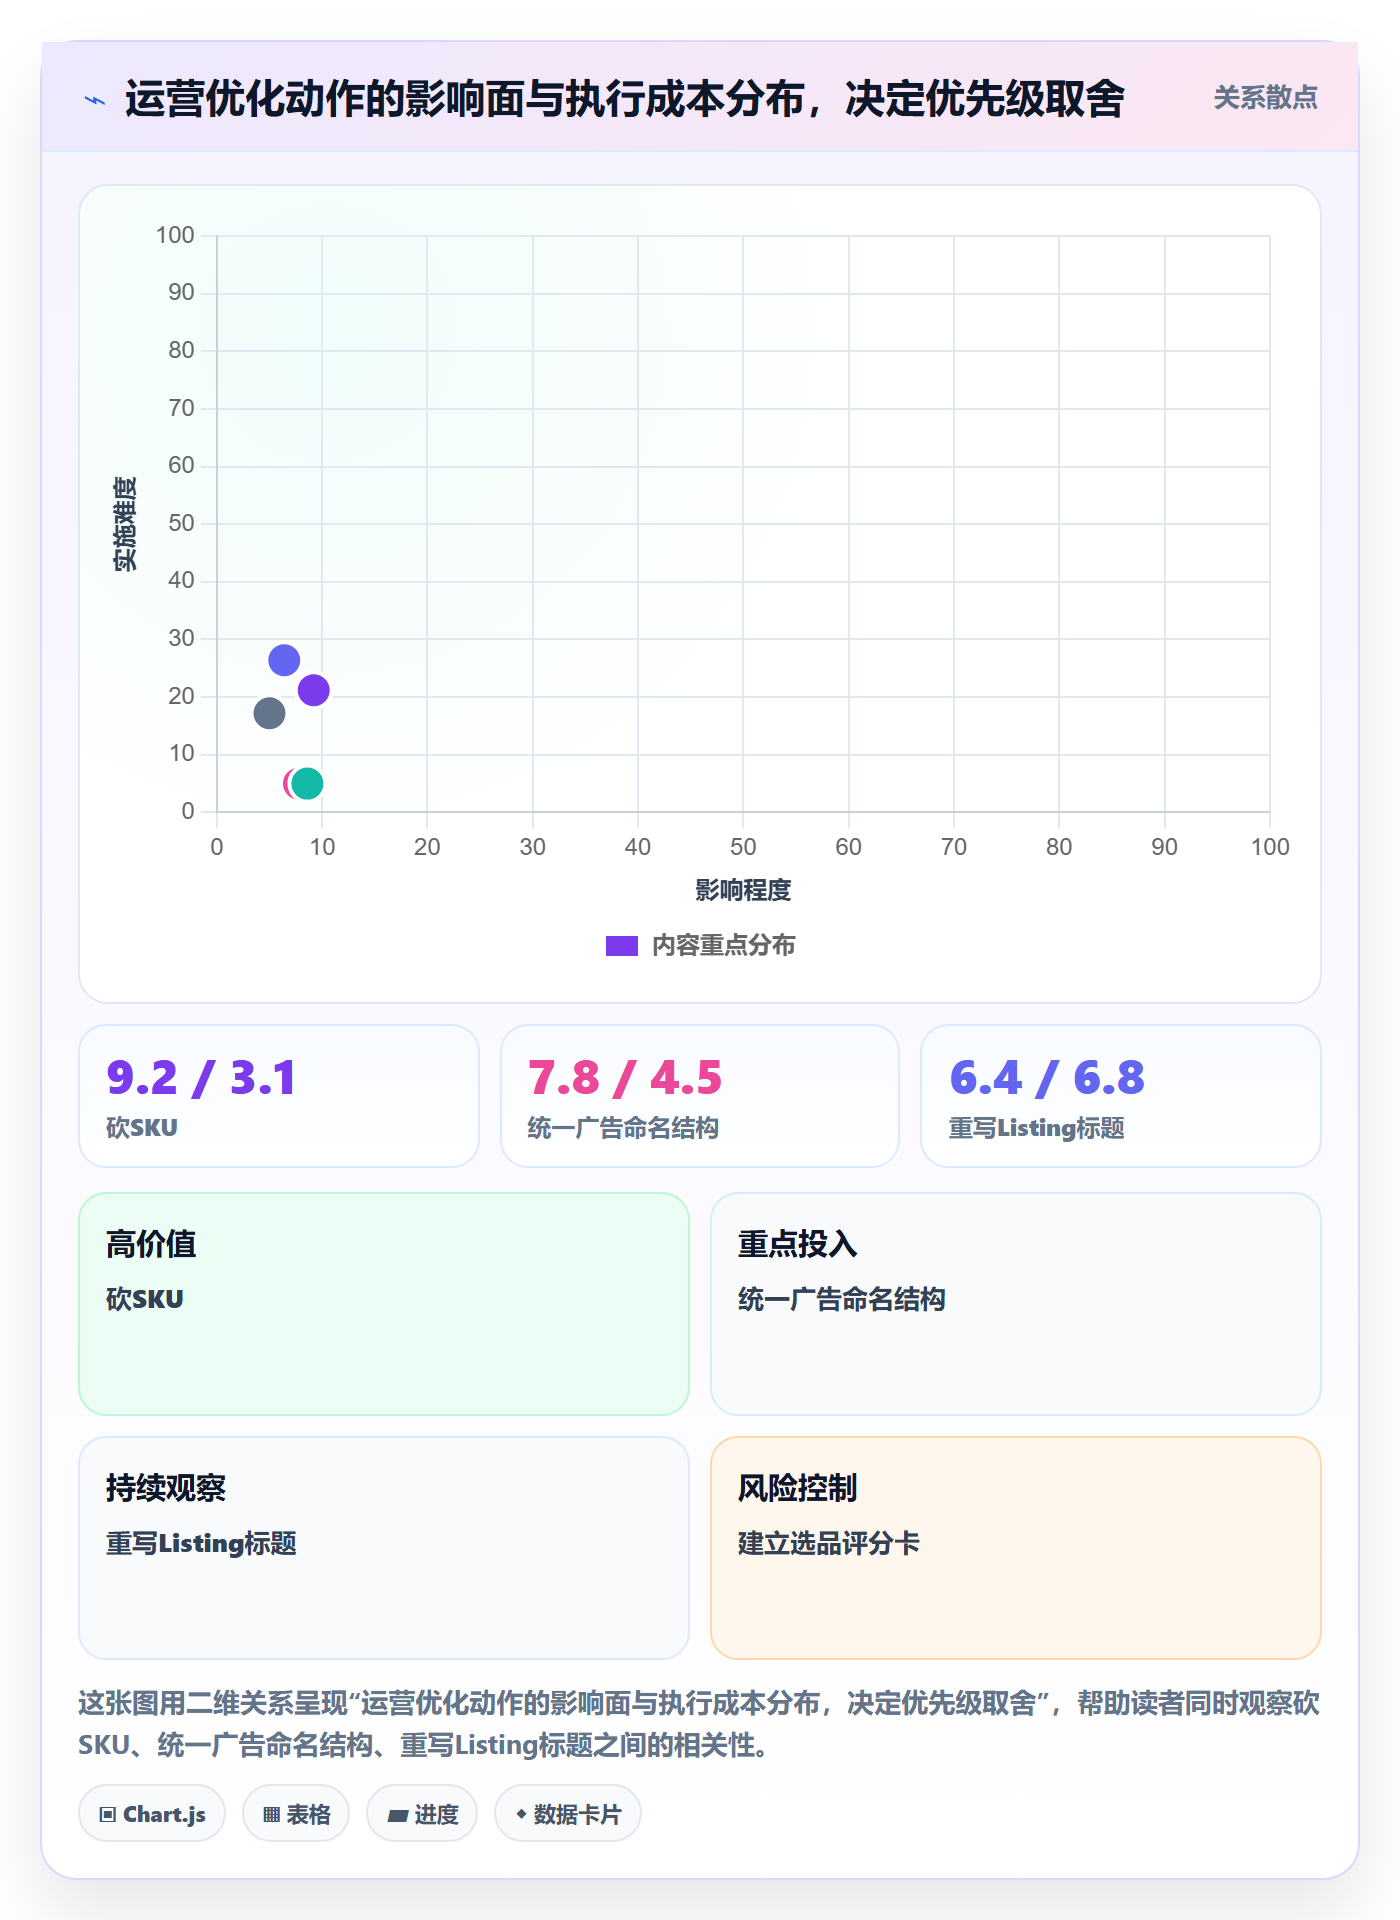The height and width of the screenshot is (1920, 1400).
Task: Click 重写Listing标题 text in 持续观察 card
Action: coord(201,1543)
